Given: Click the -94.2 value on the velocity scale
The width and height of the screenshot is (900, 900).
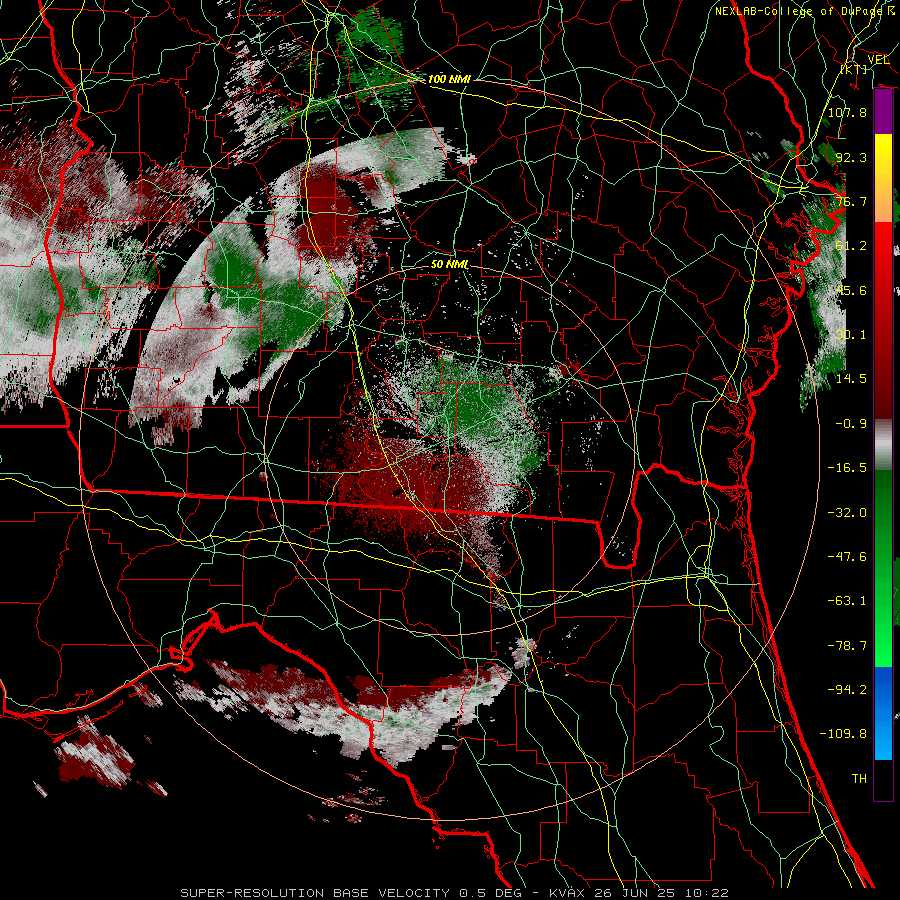Looking at the screenshot, I should (x=847, y=690).
